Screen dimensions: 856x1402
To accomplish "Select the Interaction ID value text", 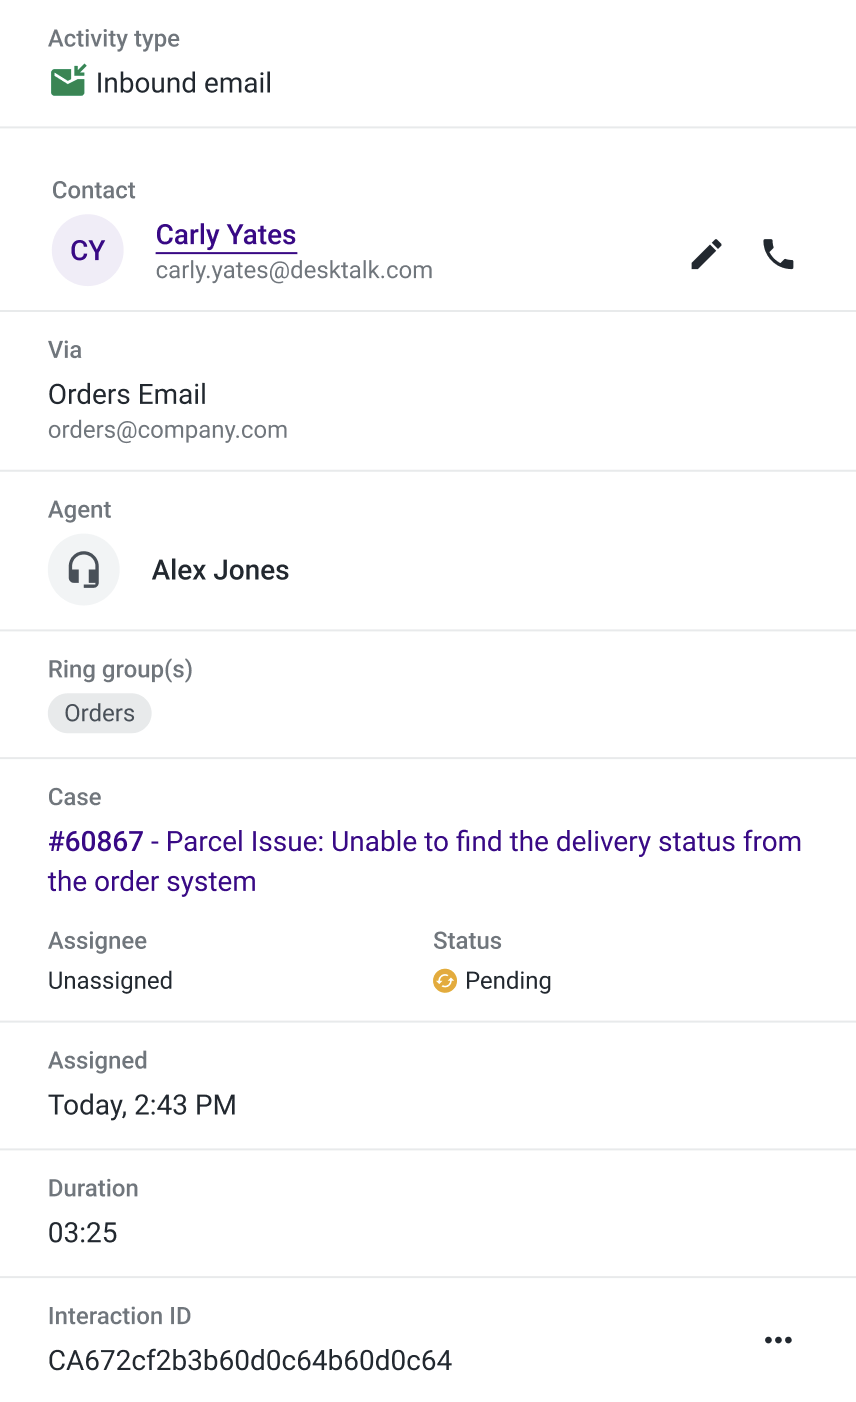I will coord(250,1360).
